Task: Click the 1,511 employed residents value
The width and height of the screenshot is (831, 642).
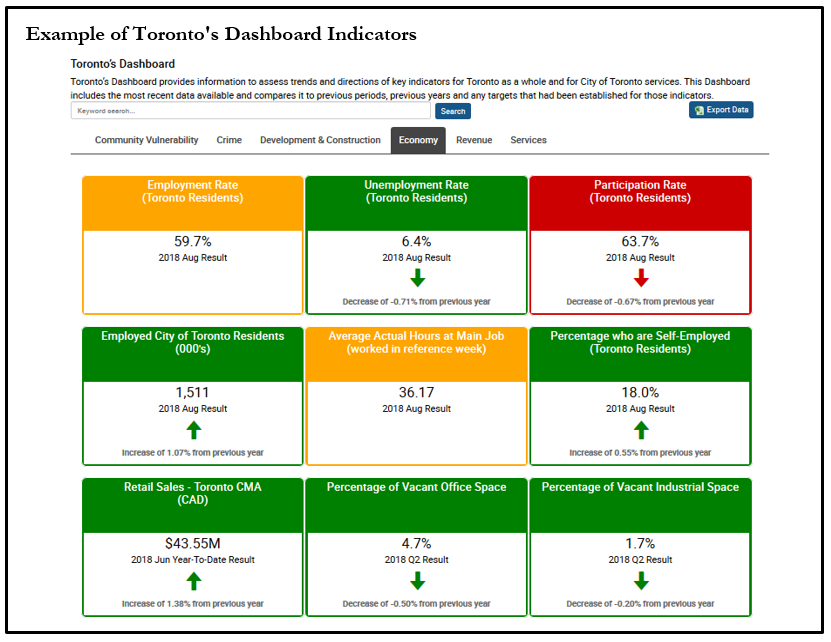Action: [193, 393]
